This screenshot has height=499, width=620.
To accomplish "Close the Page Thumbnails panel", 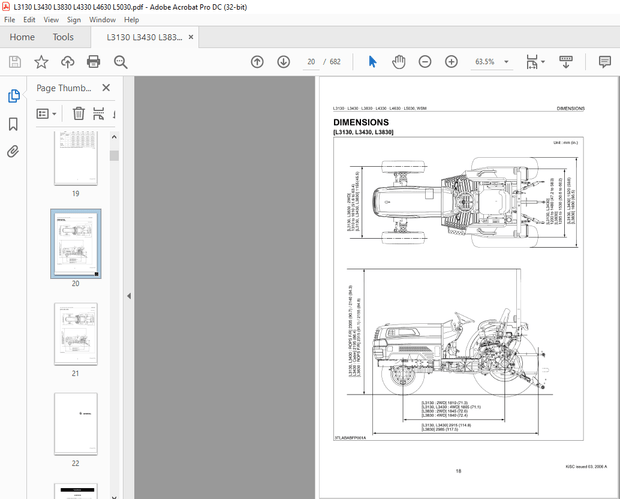I will [x=106, y=87].
